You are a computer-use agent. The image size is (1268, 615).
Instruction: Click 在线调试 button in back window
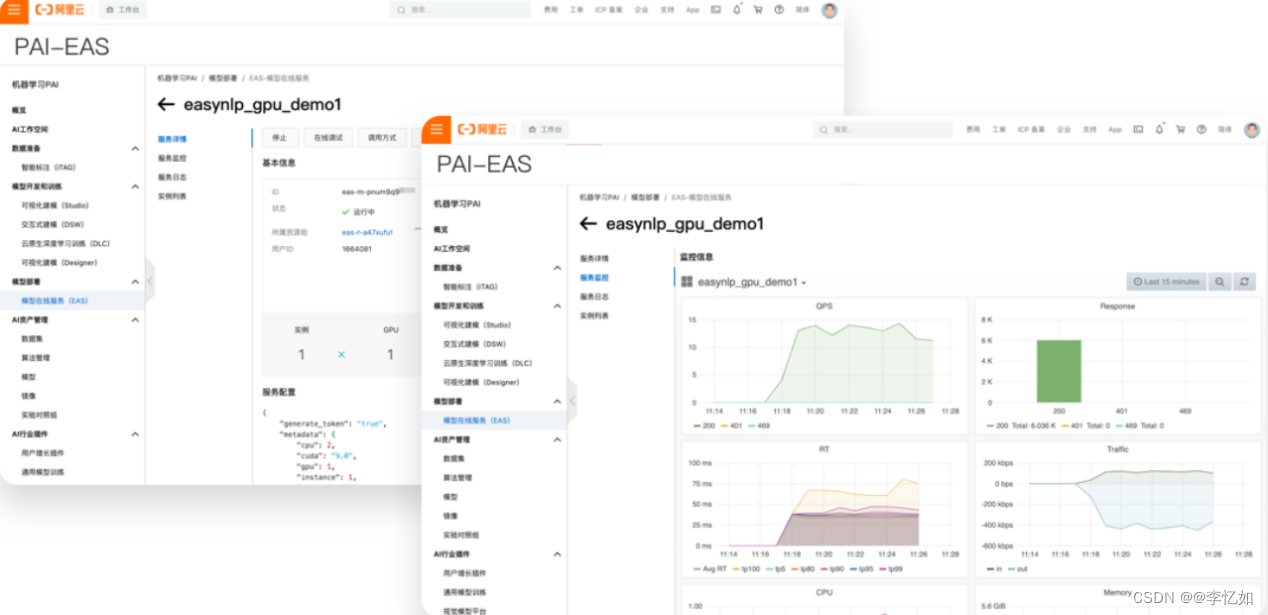coord(328,138)
